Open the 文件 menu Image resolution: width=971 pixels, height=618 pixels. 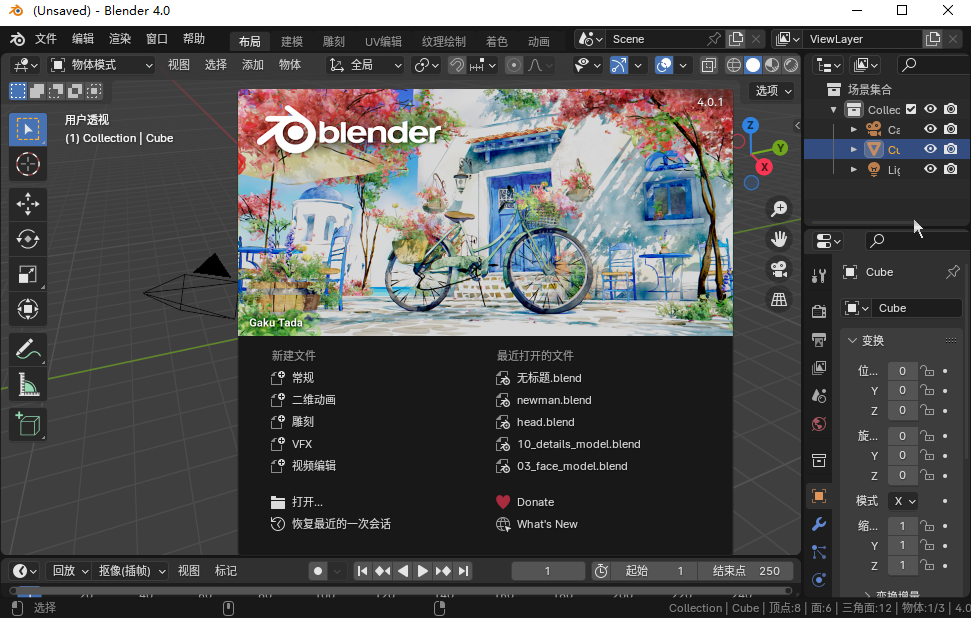46,39
